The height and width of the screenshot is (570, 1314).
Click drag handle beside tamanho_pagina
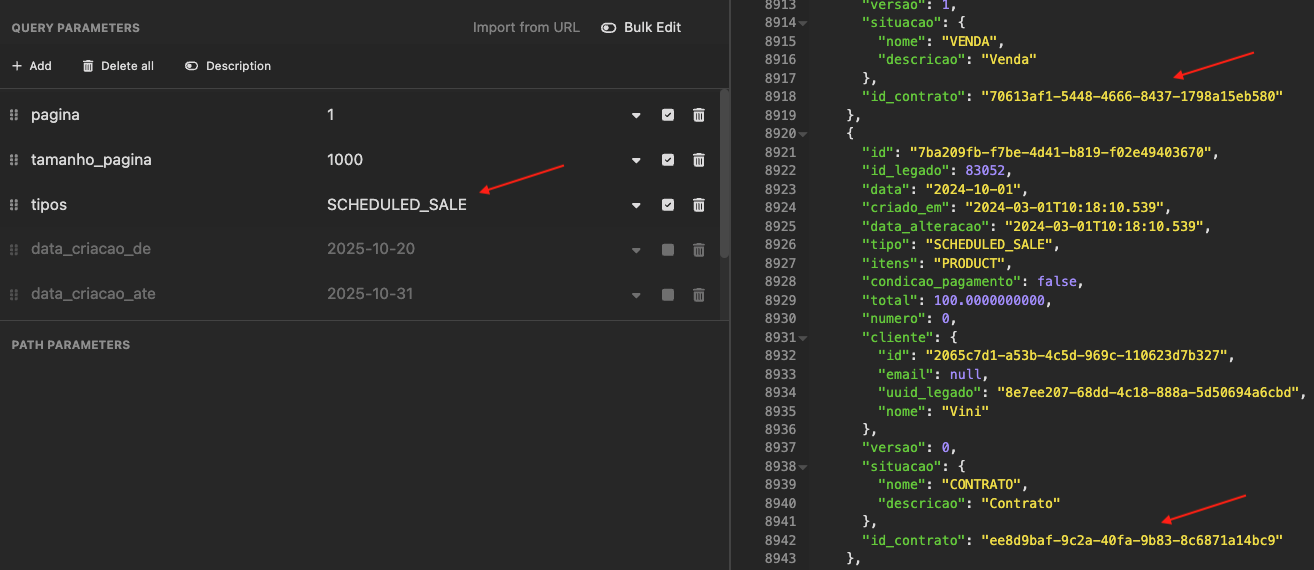(x=14, y=160)
